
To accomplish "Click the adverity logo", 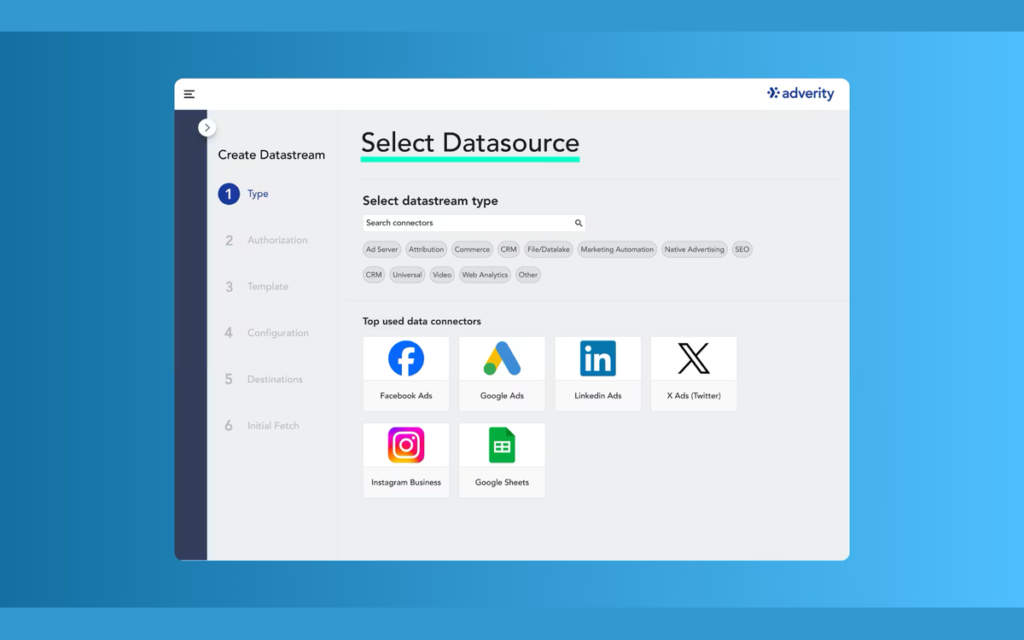I will [x=800, y=93].
